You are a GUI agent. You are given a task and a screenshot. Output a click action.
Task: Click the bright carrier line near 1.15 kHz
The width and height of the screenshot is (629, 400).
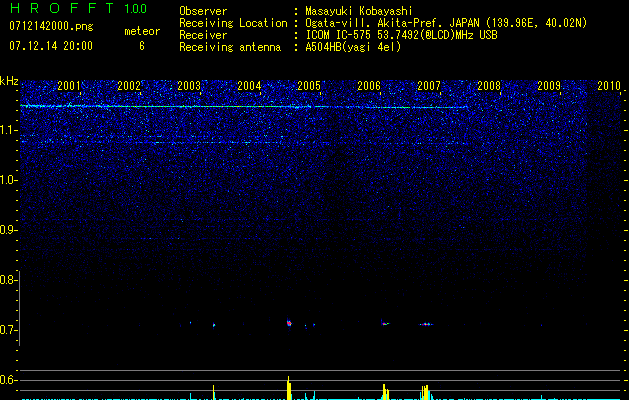click(244, 106)
